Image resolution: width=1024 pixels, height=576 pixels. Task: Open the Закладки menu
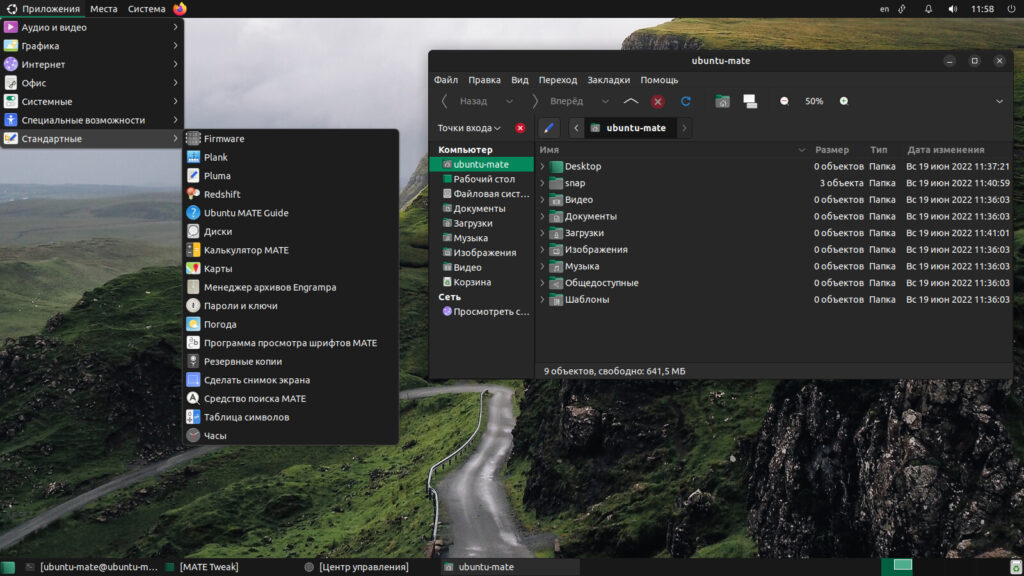(608, 80)
